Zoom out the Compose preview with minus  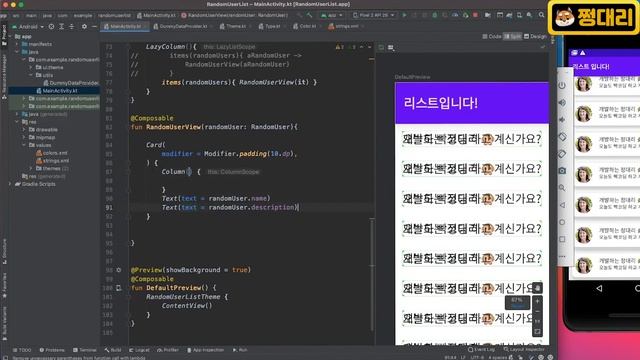pyautogui.click(x=537, y=311)
